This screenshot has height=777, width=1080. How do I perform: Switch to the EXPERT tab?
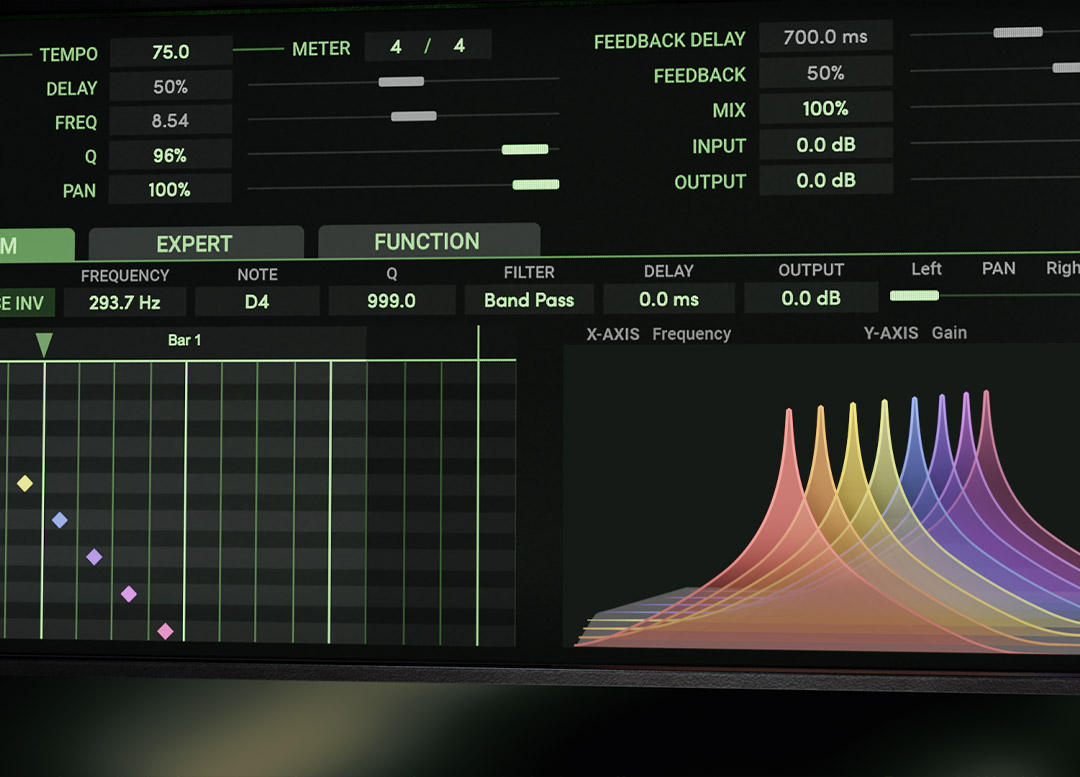[x=195, y=243]
